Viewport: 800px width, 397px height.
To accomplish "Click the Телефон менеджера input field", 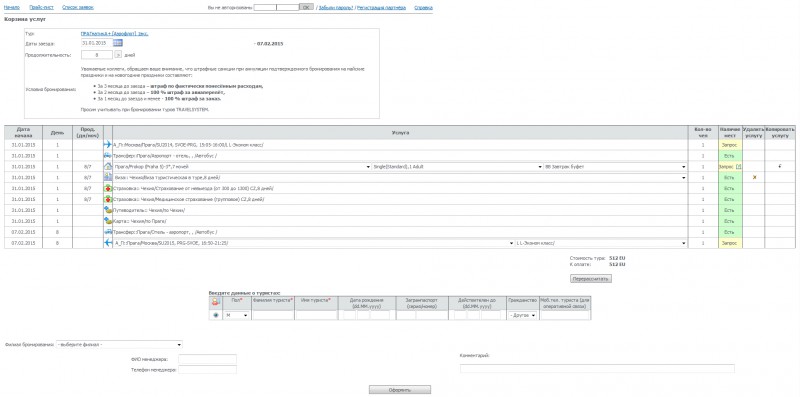I will click(x=208, y=369).
